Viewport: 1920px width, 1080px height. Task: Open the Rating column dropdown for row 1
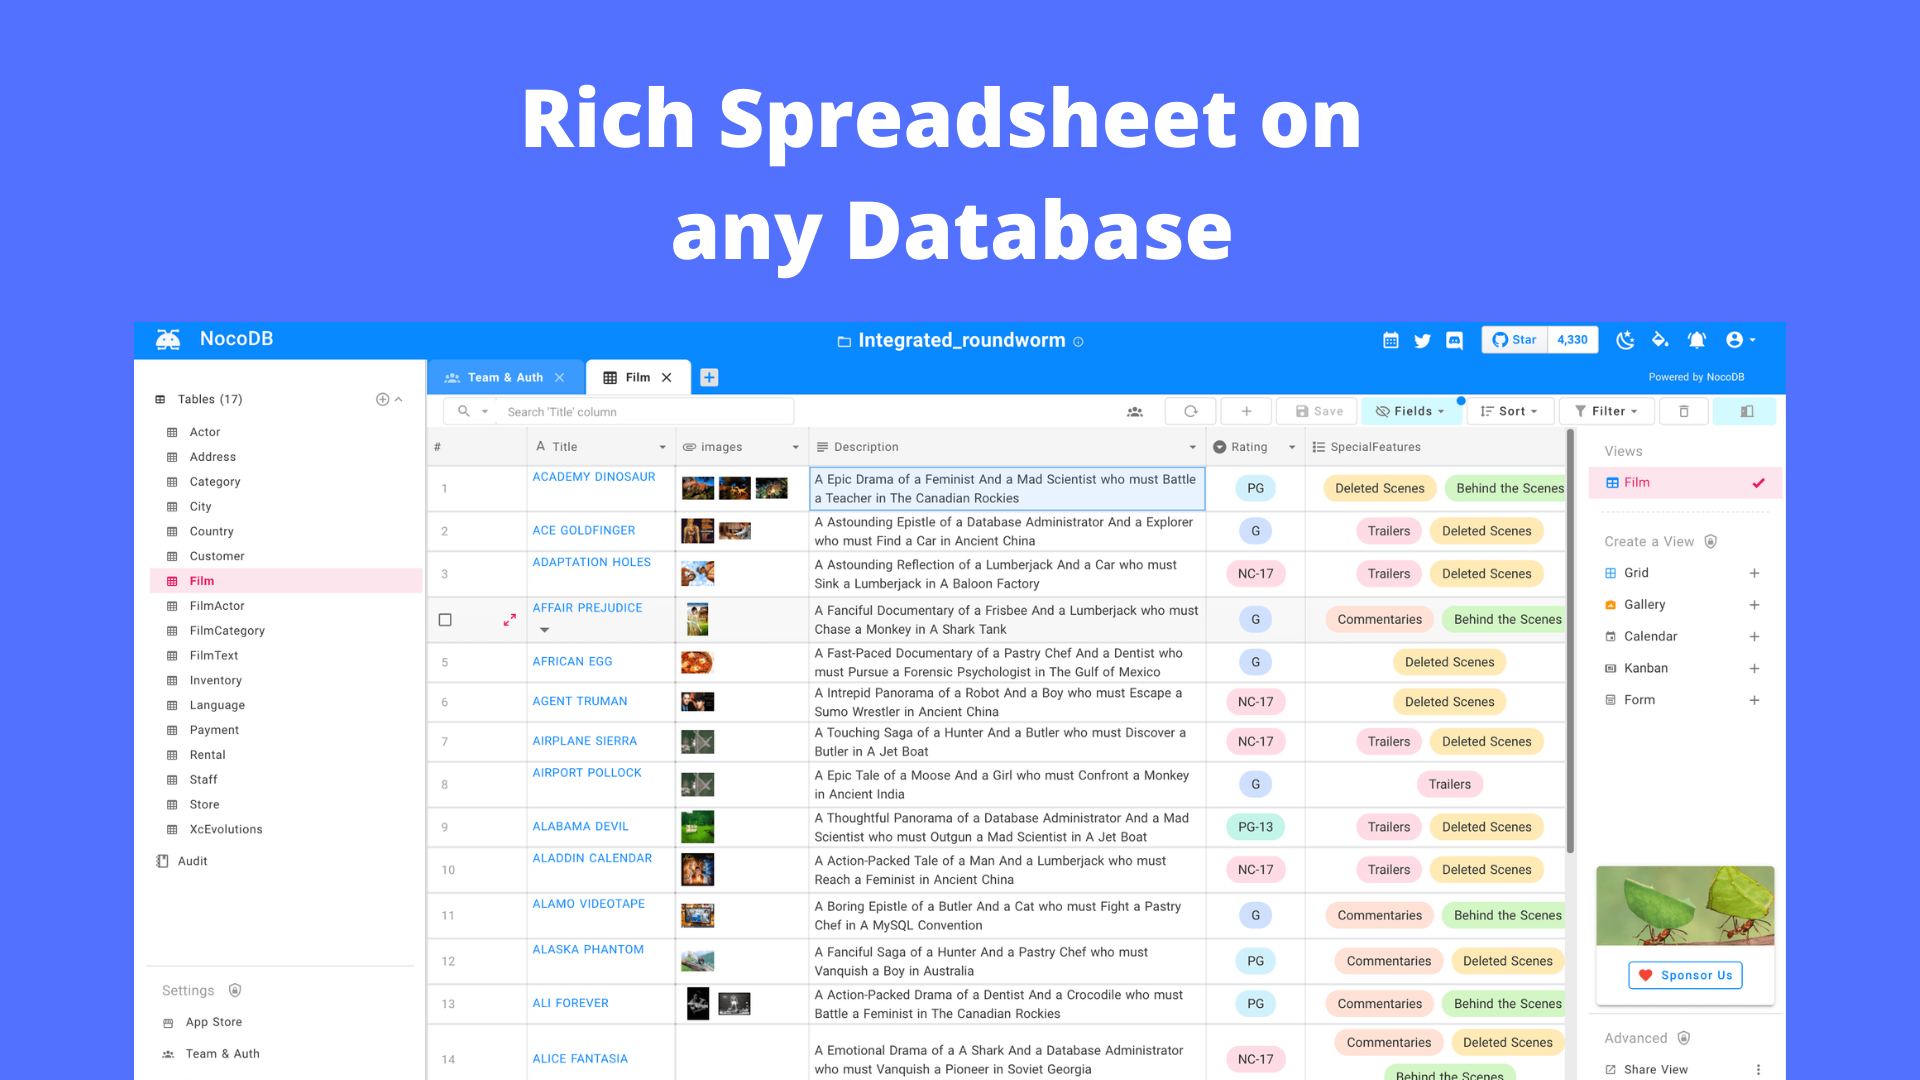point(1255,488)
